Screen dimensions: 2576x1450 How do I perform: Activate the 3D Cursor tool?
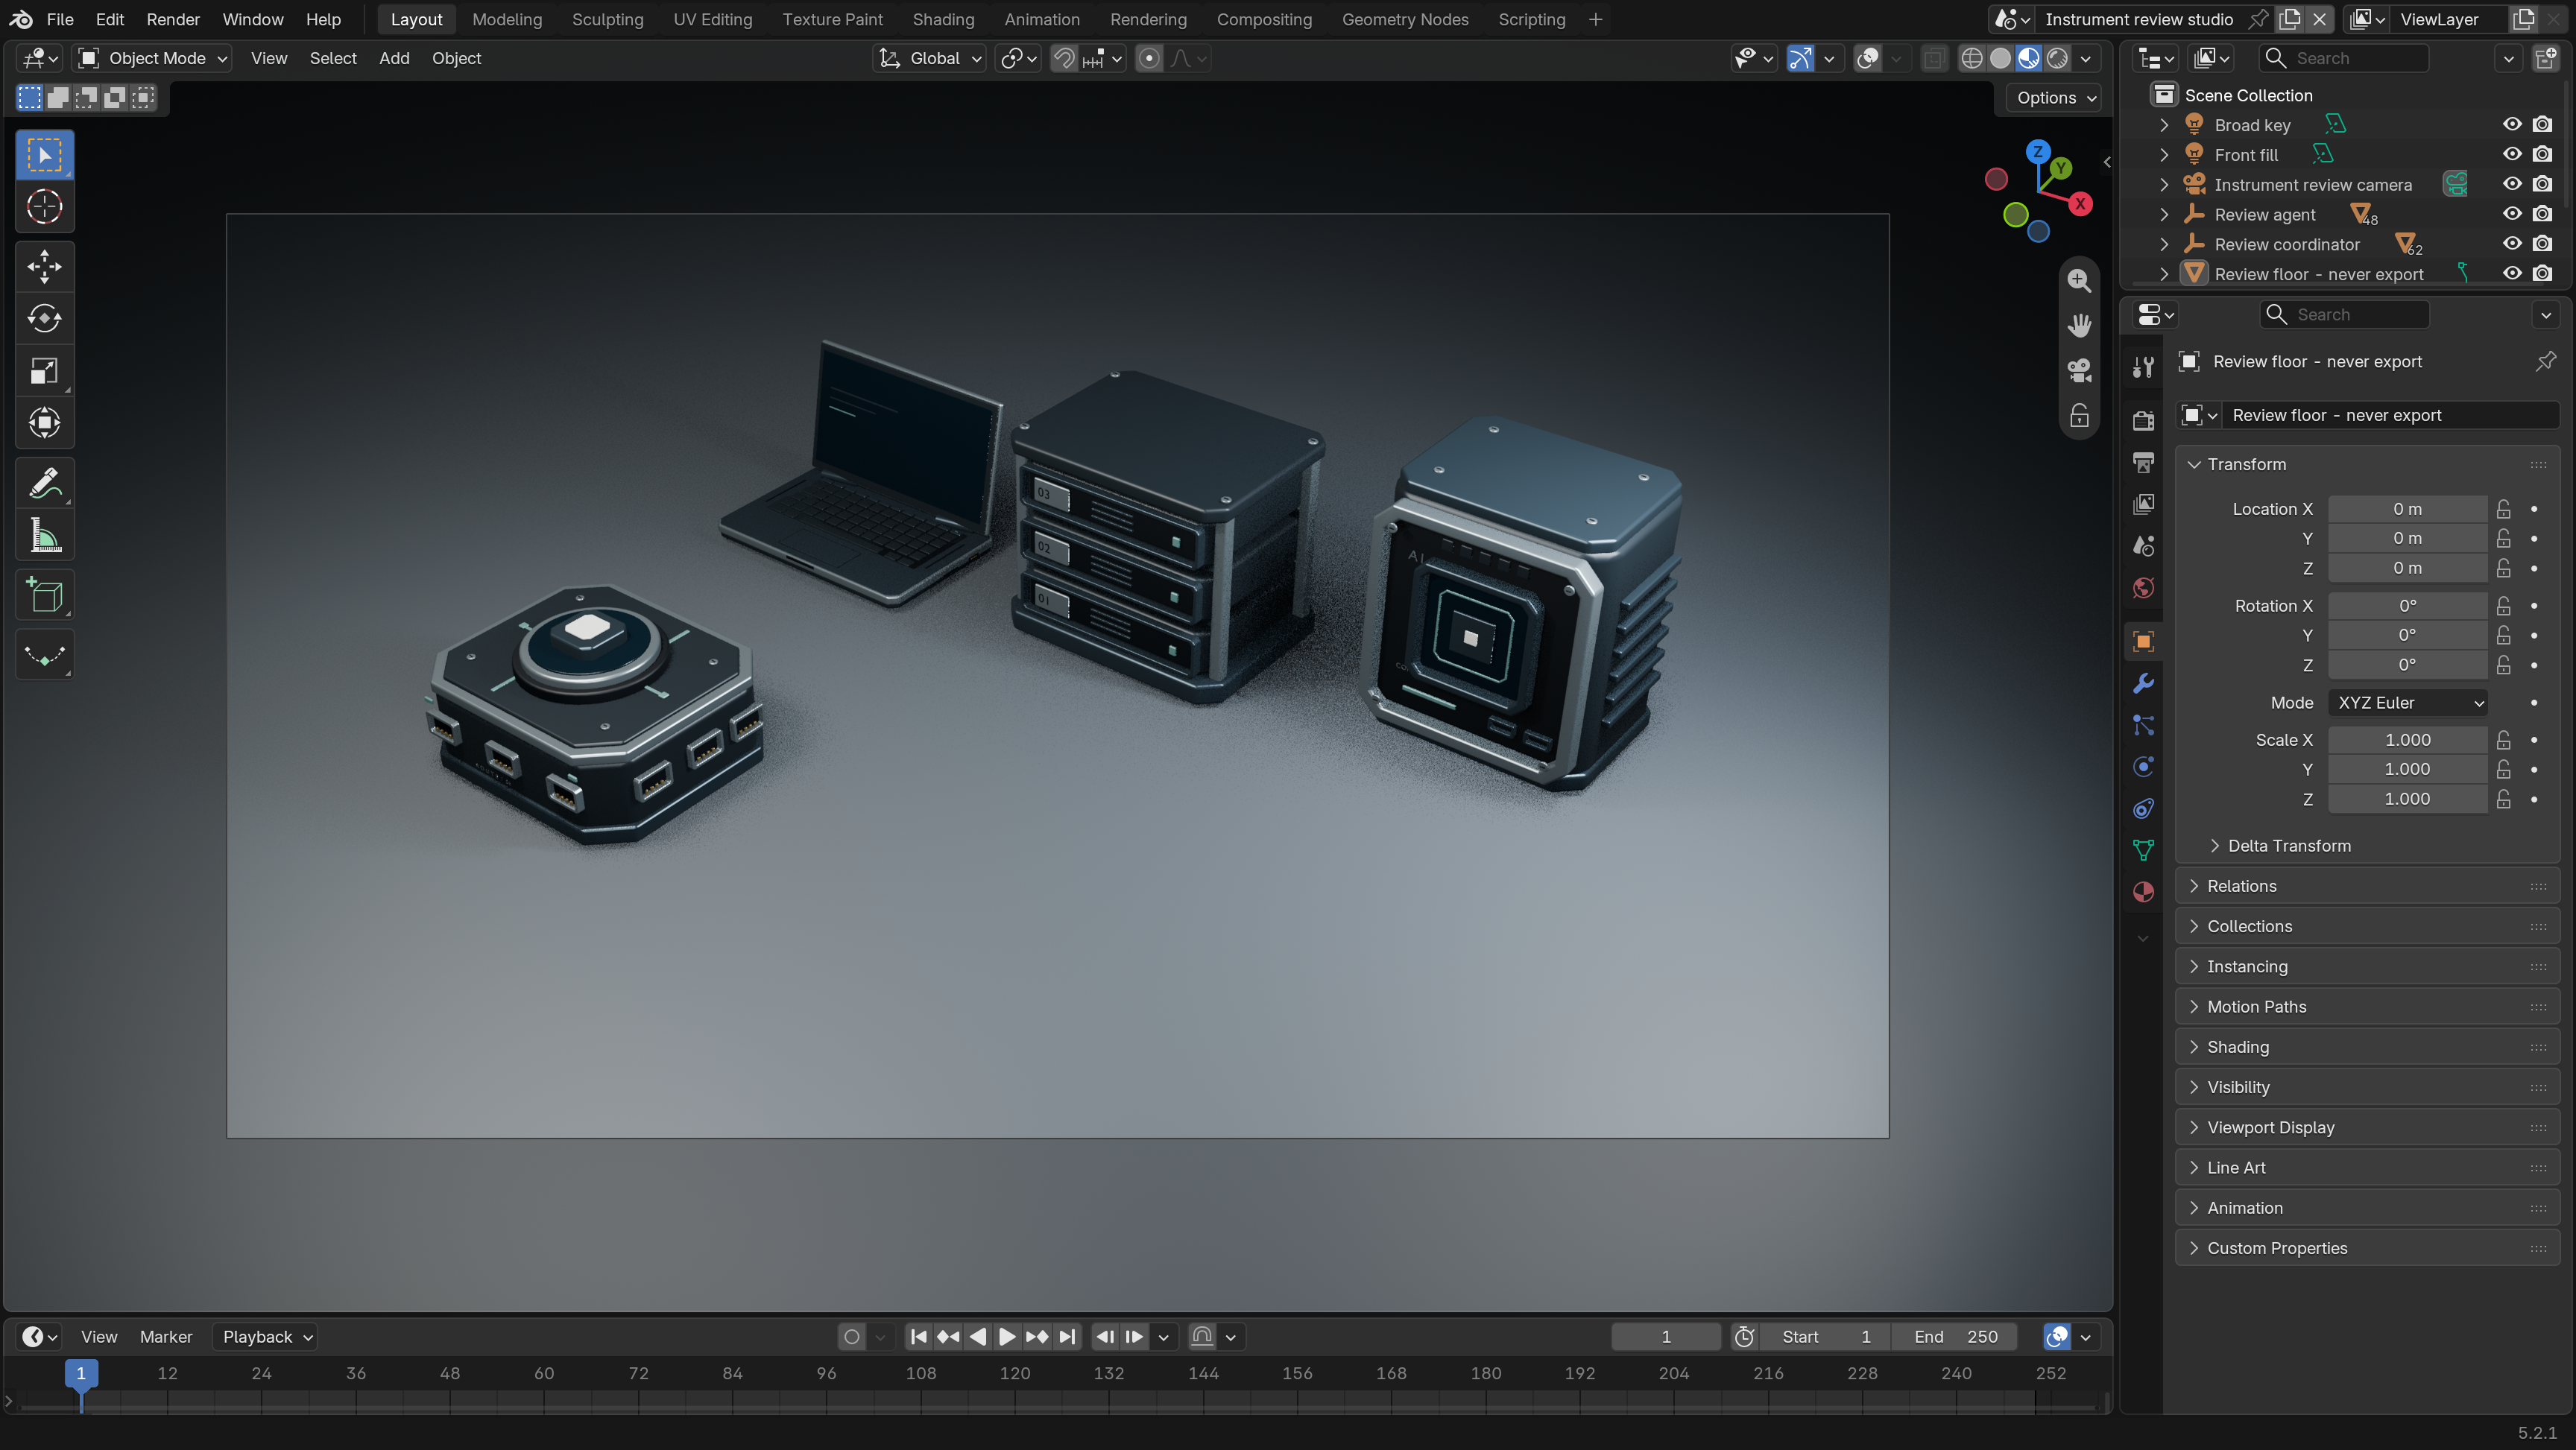pos(45,207)
